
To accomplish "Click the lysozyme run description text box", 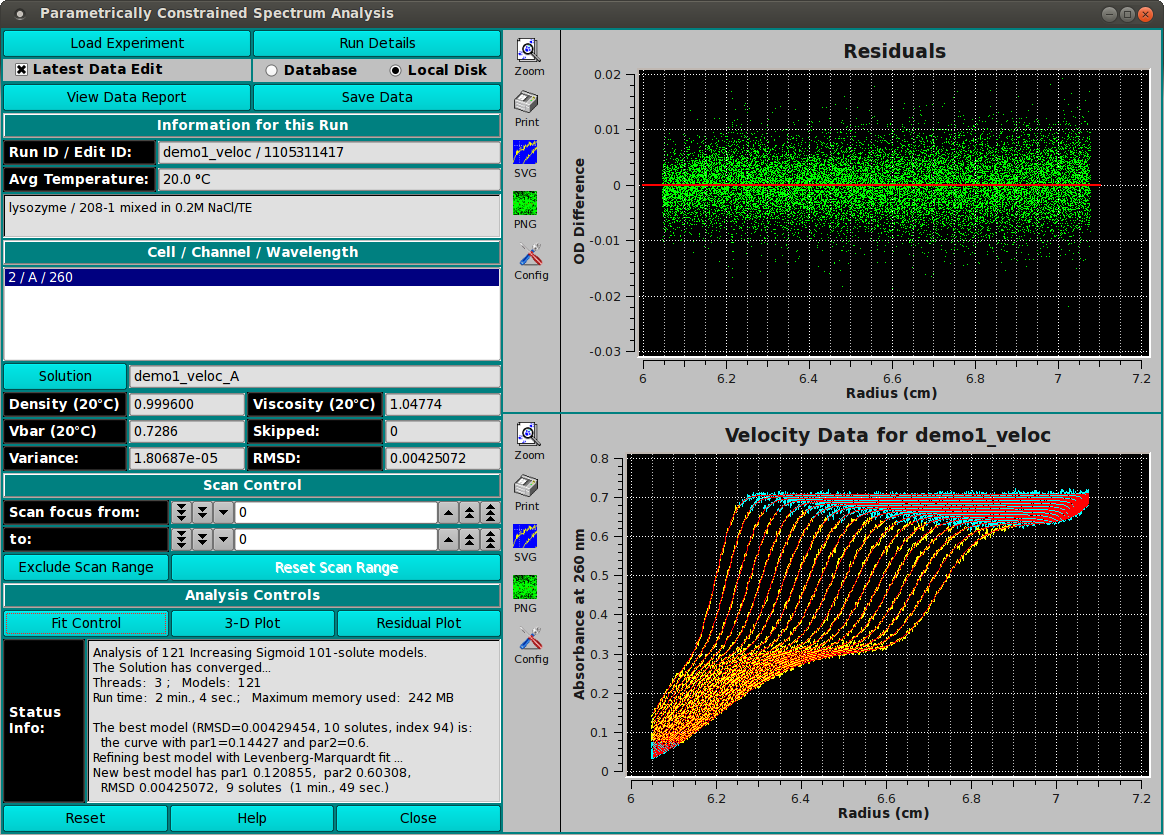I will 252,216.
